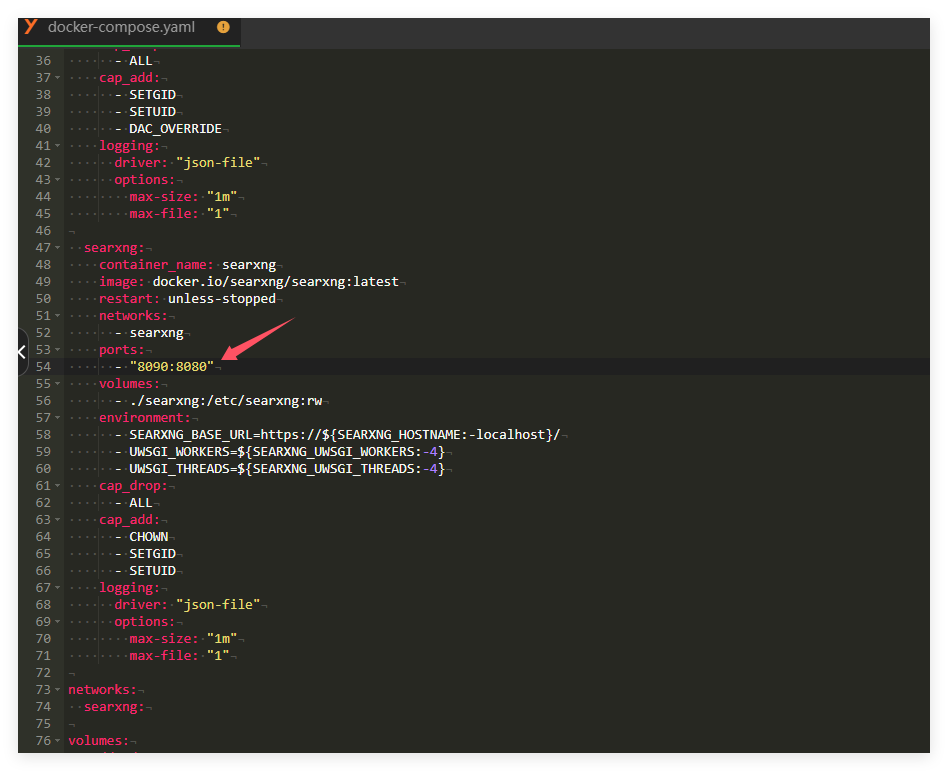Fold the cap_drop section at line 61
The height and width of the screenshot is (771, 948).
click(58, 486)
